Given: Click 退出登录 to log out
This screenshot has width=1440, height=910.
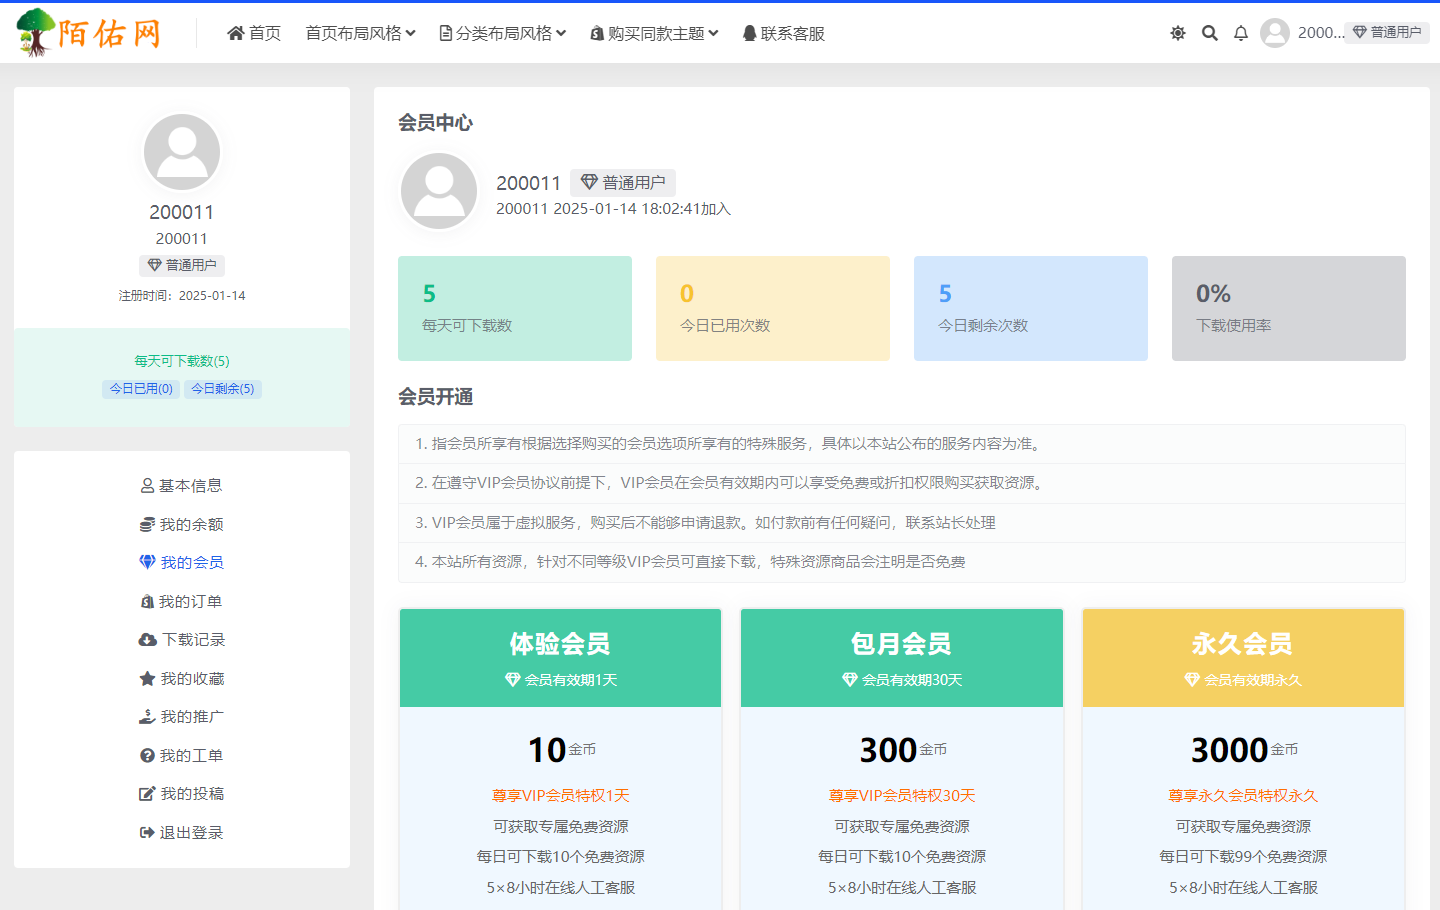Looking at the screenshot, I should pyautogui.click(x=182, y=833).
